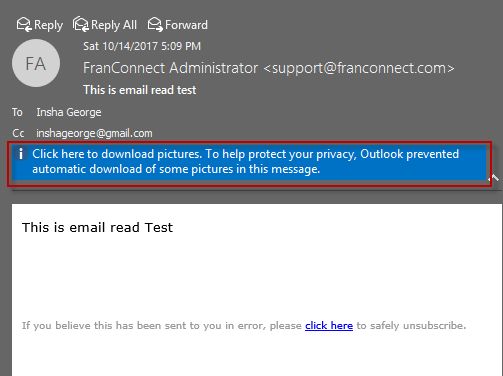Follow the 'click here' unsubscribe link
This screenshot has width=503, height=376.
(x=329, y=325)
